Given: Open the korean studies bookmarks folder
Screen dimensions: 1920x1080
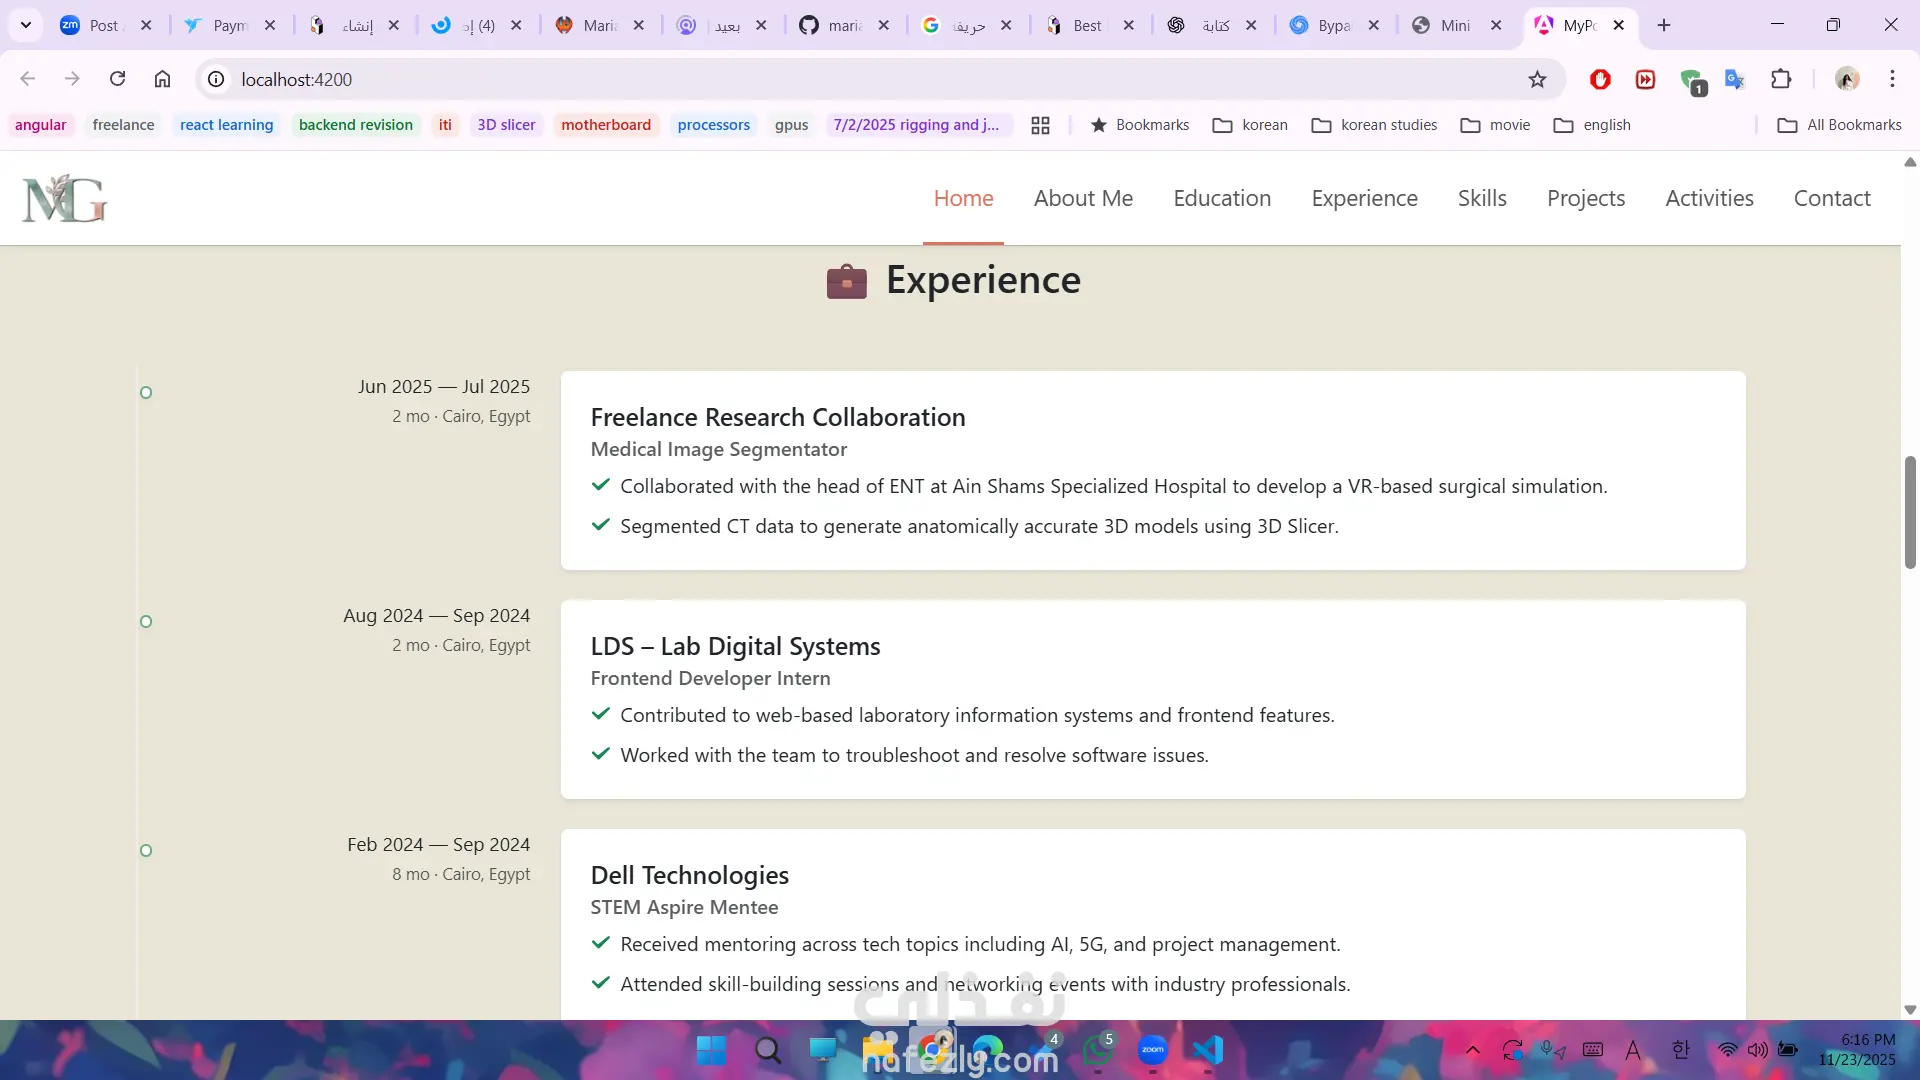Looking at the screenshot, I should tap(1374, 125).
